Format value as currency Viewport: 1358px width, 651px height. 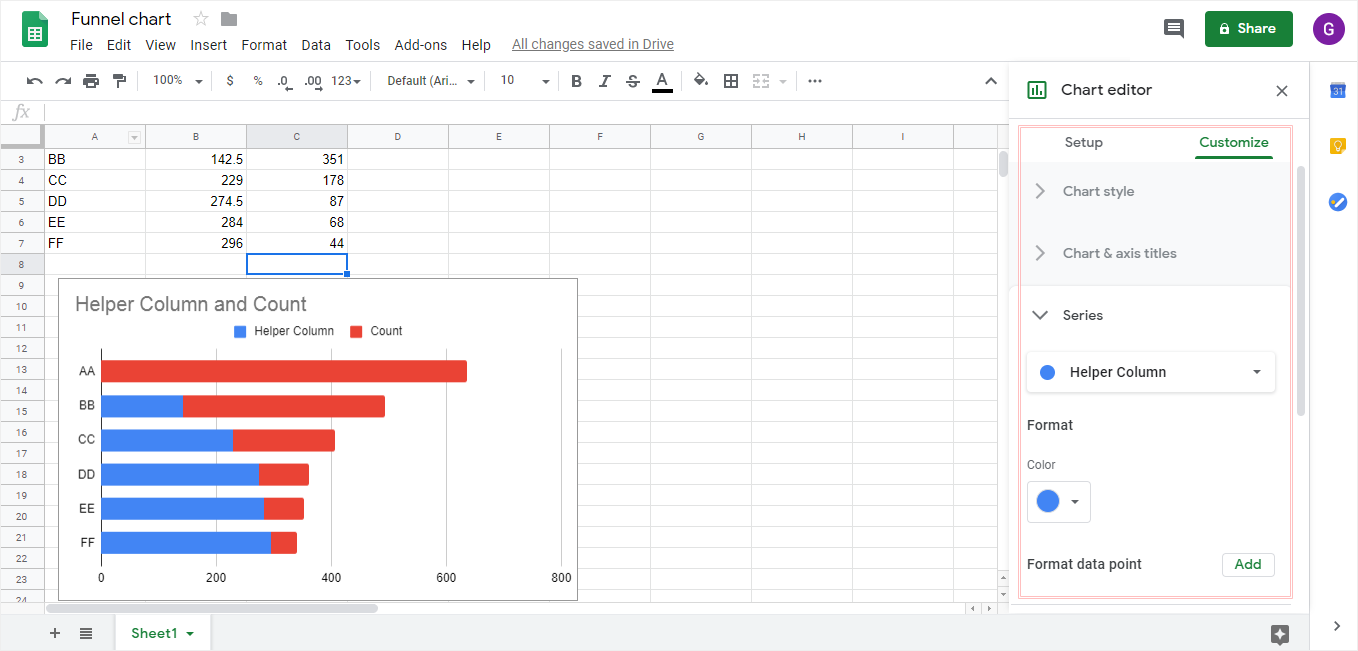[x=229, y=81]
